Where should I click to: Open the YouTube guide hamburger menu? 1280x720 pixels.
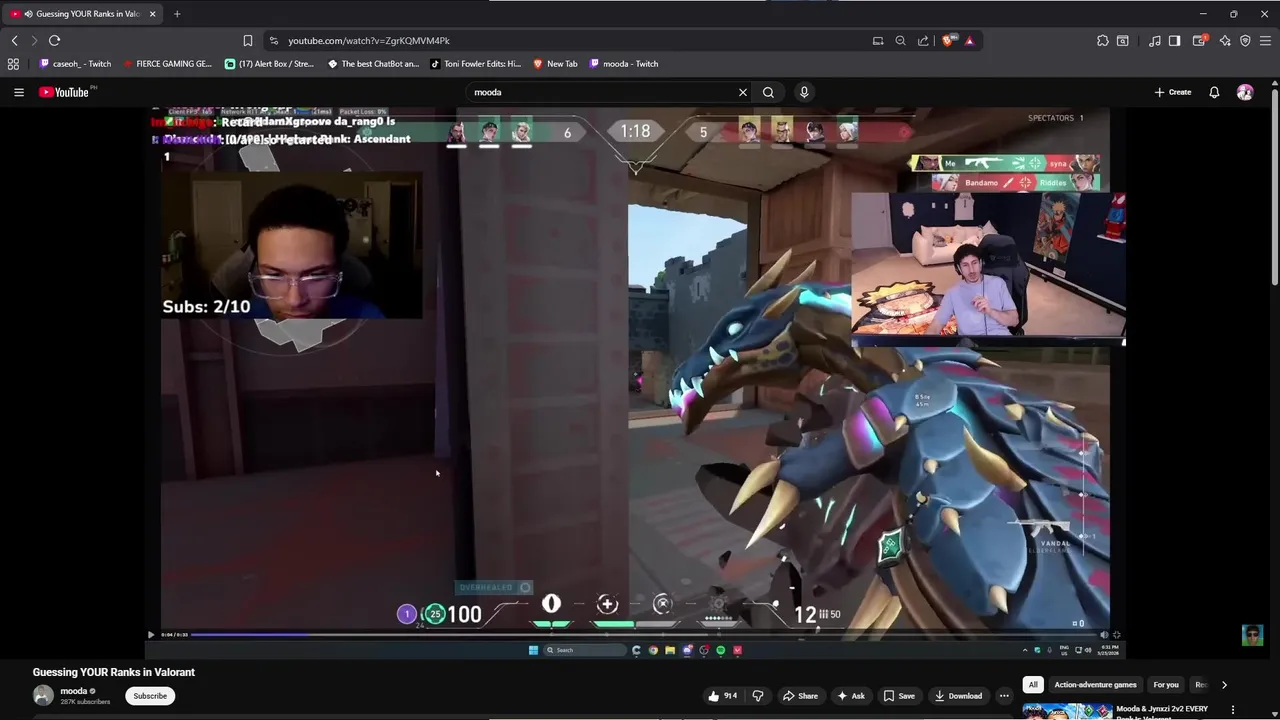(x=19, y=92)
